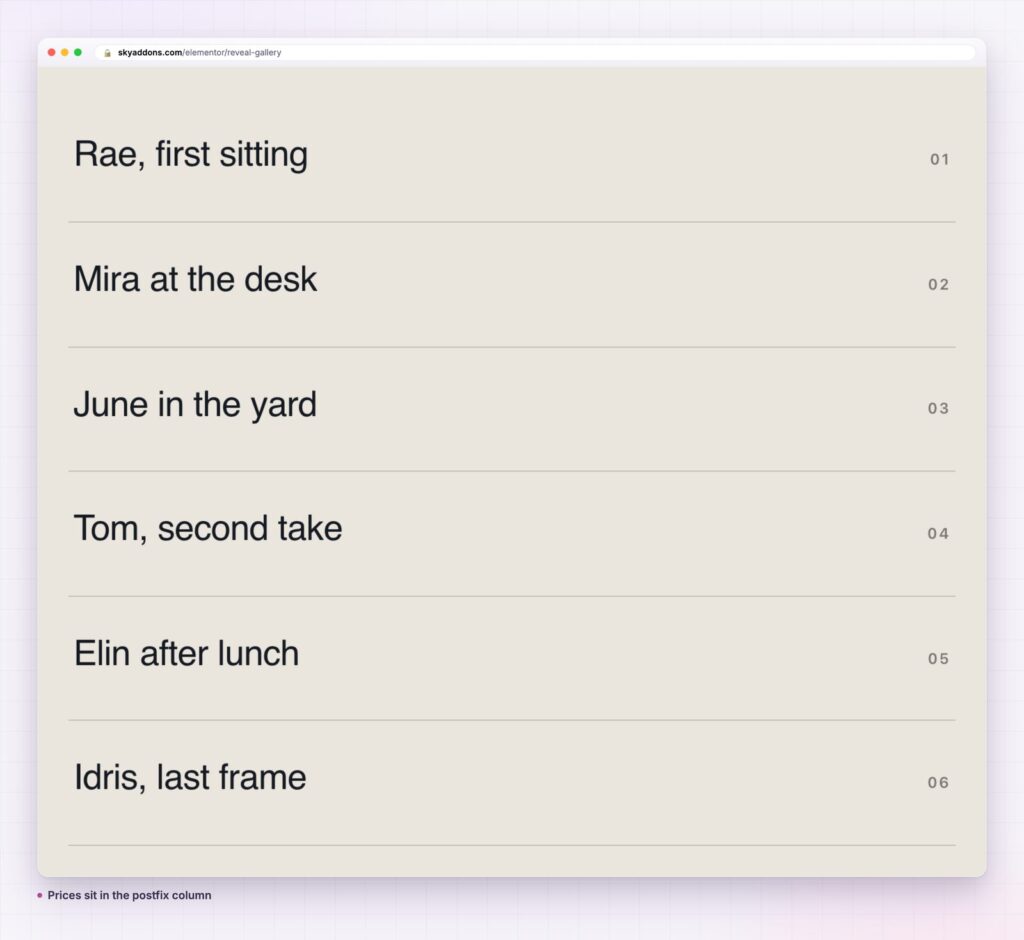Click the postfix number 03
This screenshot has width=1024, height=940.
click(938, 408)
